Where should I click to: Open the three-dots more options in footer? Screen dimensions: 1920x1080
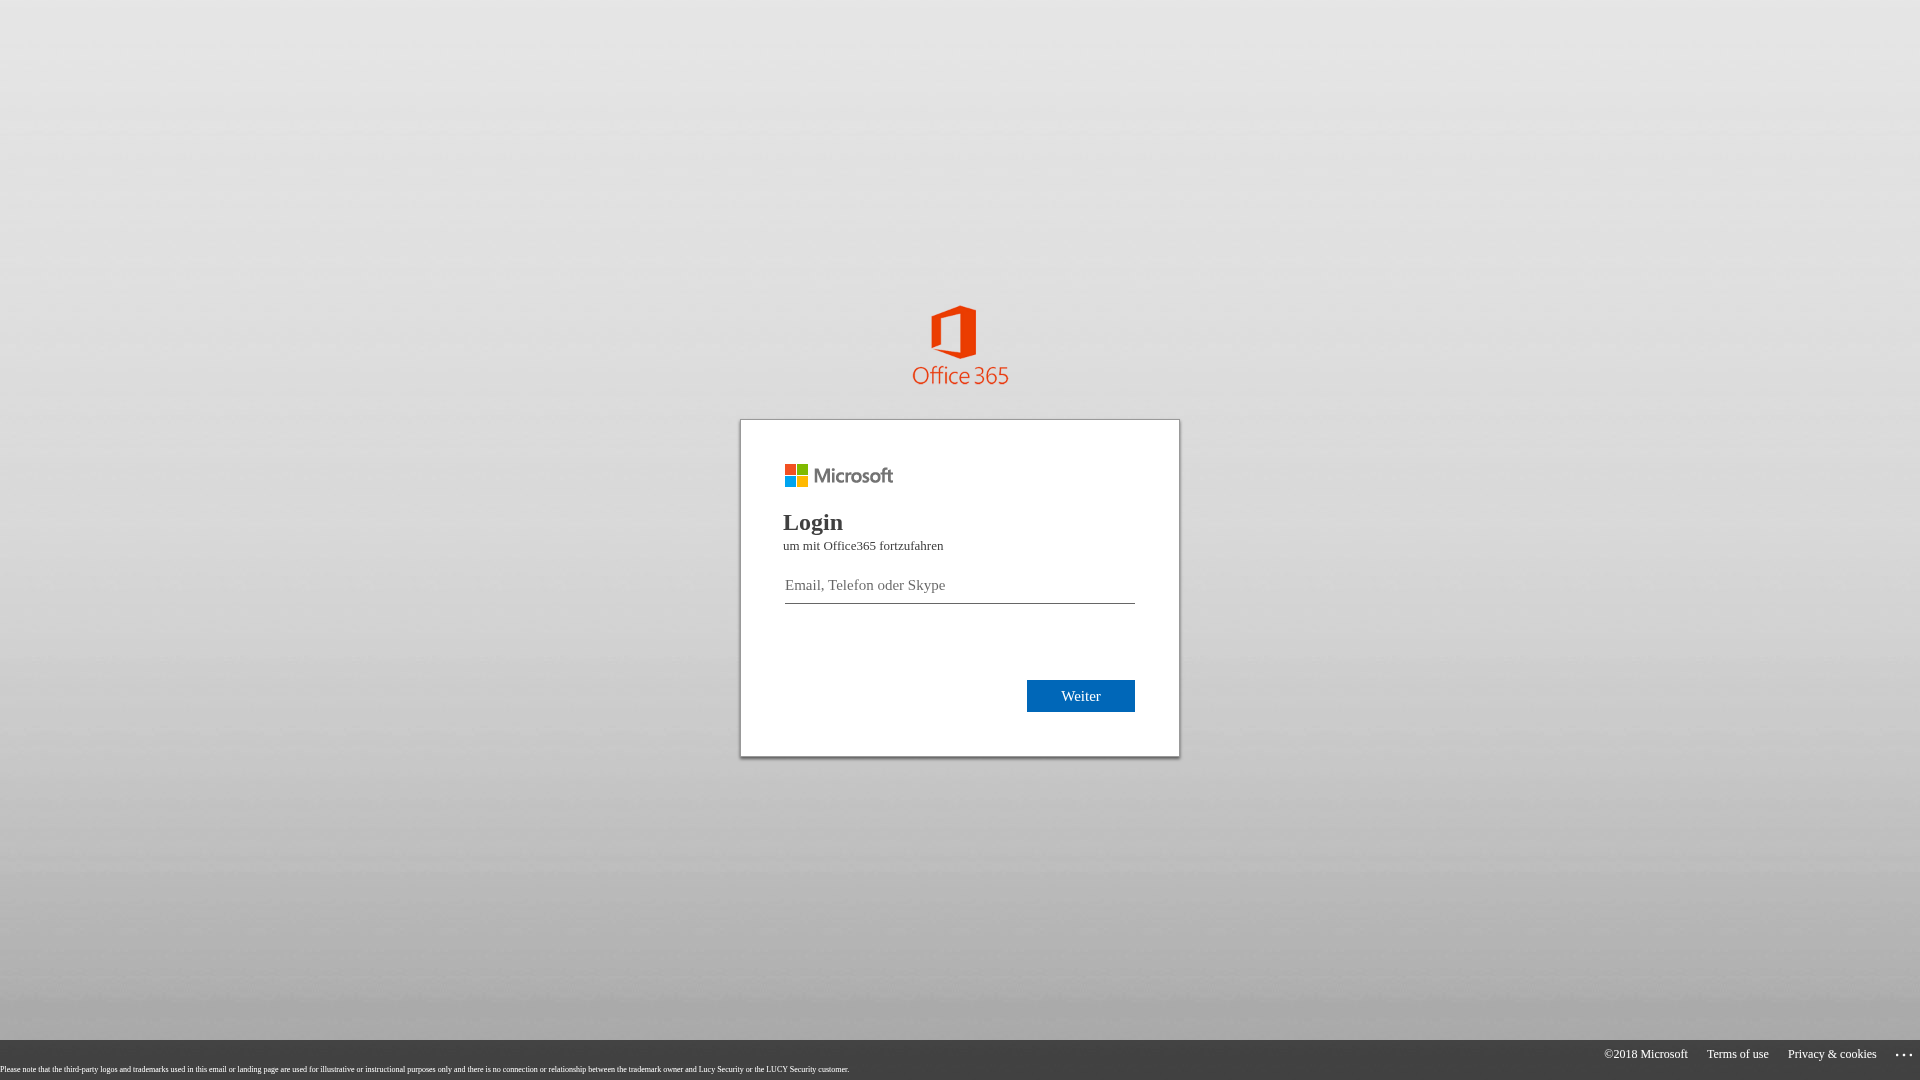click(1904, 1055)
